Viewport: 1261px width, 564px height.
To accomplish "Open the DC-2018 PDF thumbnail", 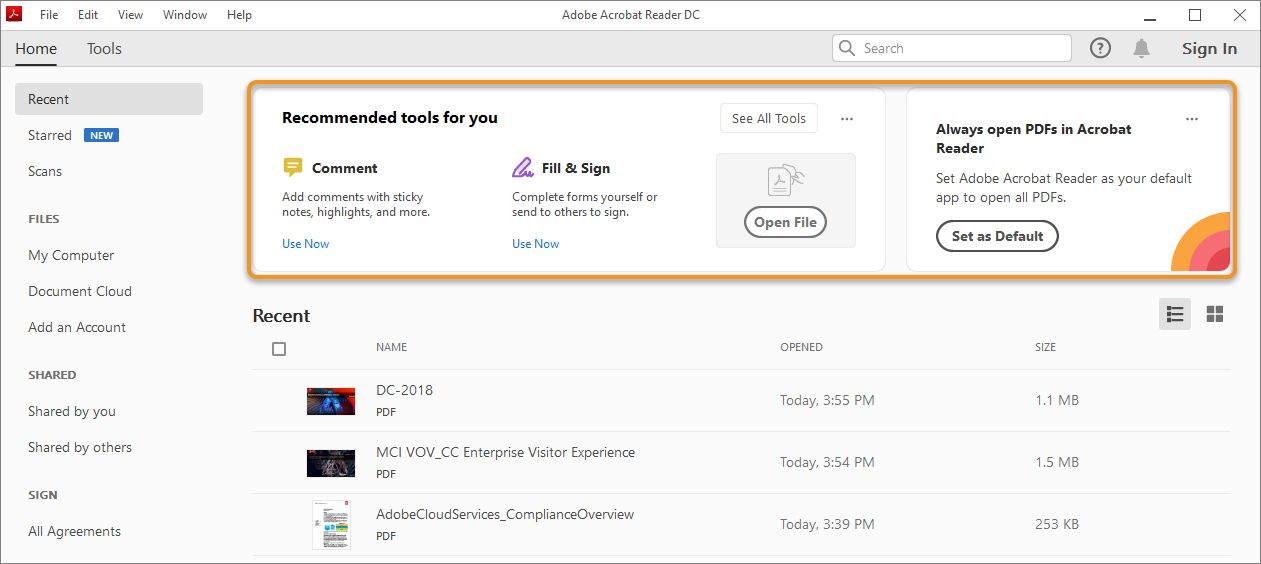I will point(331,401).
